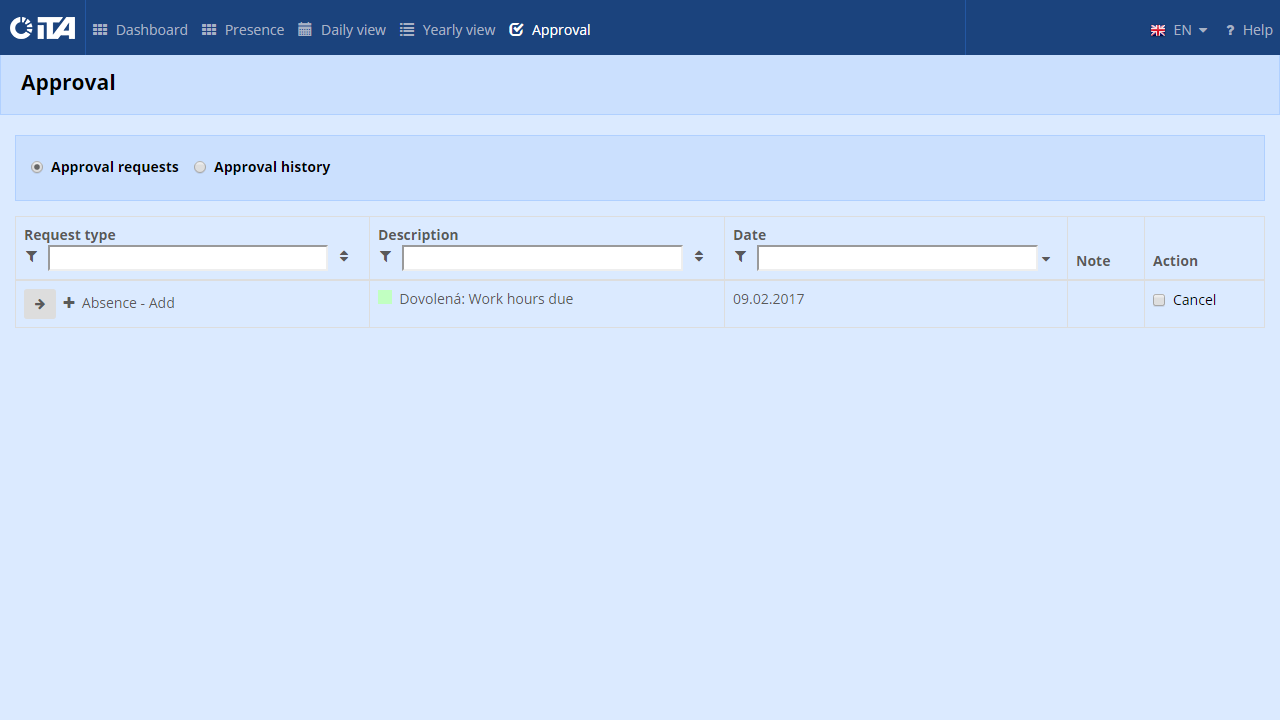Open the Approval menu item

(x=550, y=30)
